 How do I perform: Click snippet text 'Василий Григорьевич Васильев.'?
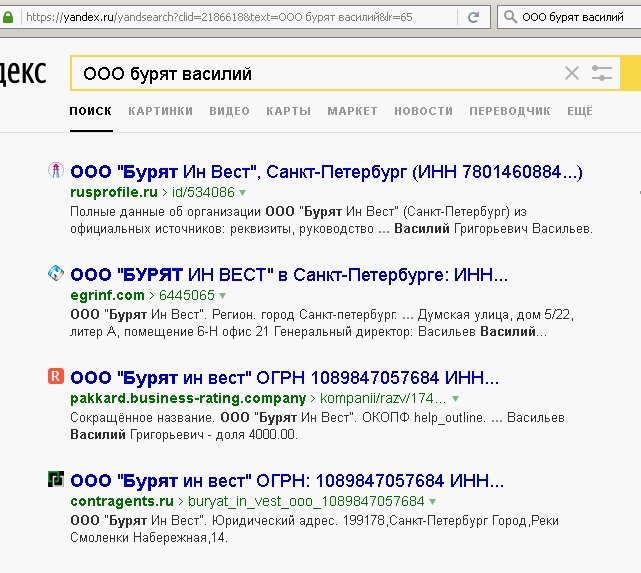493,229
